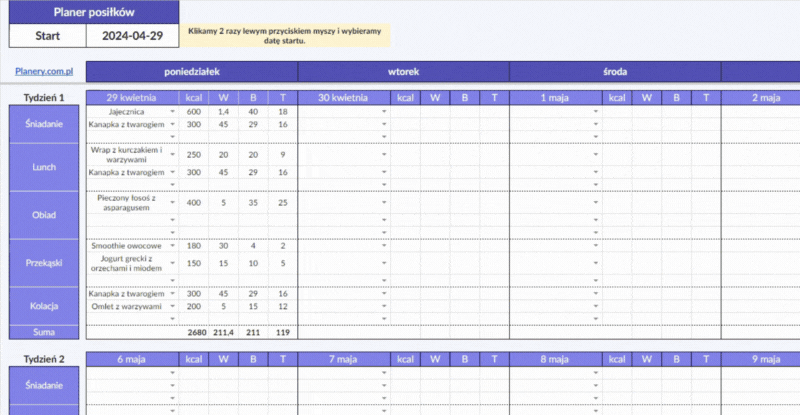This screenshot has width=800, height=415.
Task: Select the Pieczony łosoś kcal value 400
Action: (194, 203)
